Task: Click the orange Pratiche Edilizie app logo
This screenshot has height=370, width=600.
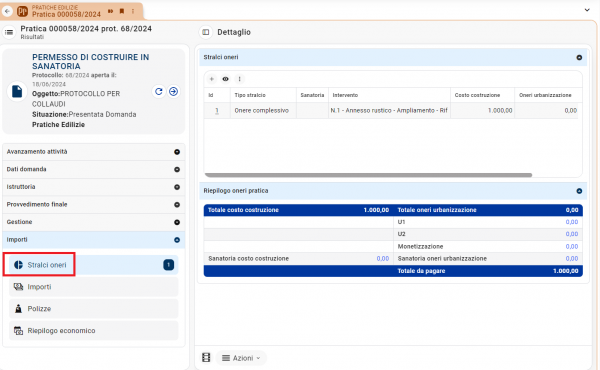Action: (x=22, y=11)
